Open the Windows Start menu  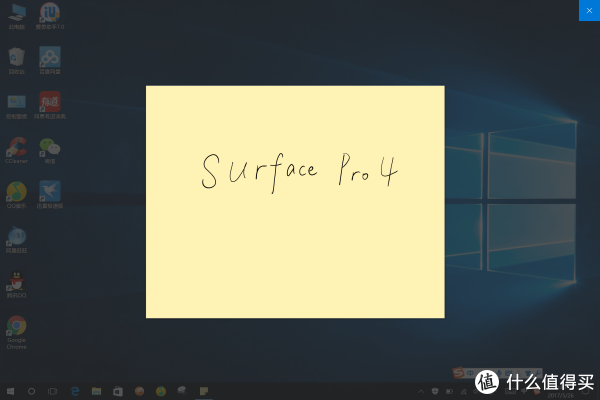[10, 391]
